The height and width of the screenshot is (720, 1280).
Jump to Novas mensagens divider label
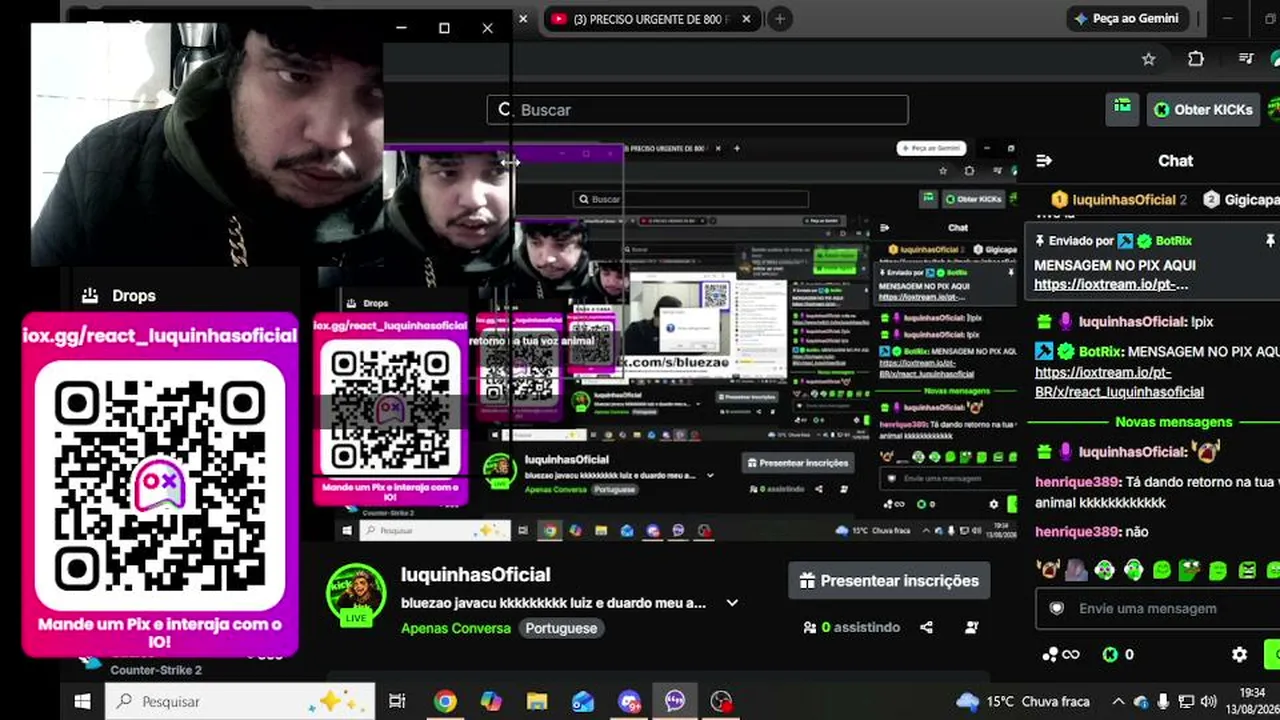pos(1174,422)
